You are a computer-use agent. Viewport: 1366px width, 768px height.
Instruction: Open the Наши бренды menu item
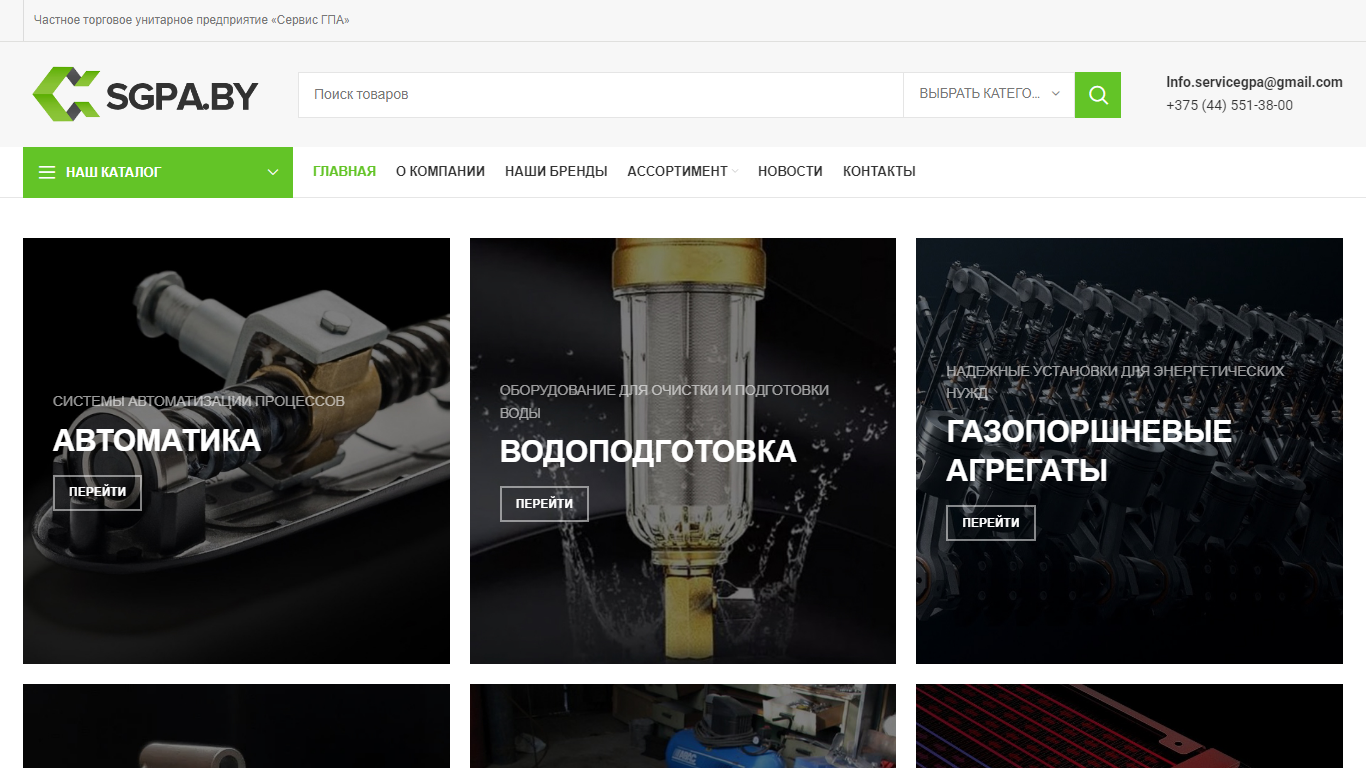click(556, 171)
